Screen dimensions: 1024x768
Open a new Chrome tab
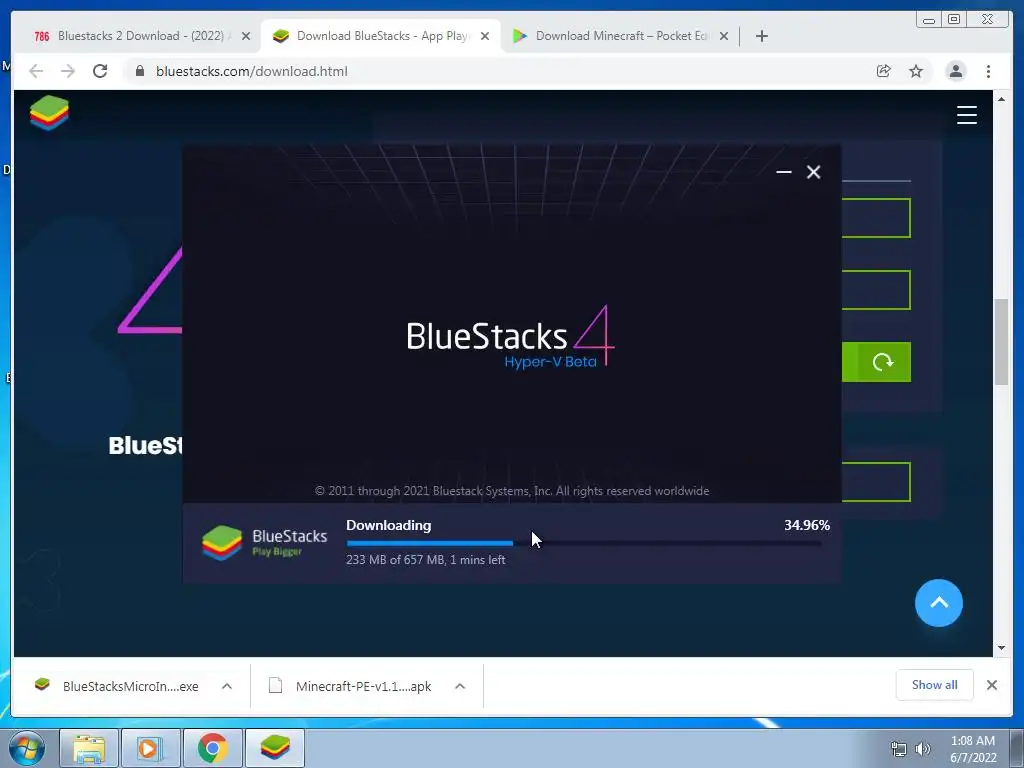click(761, 36)
